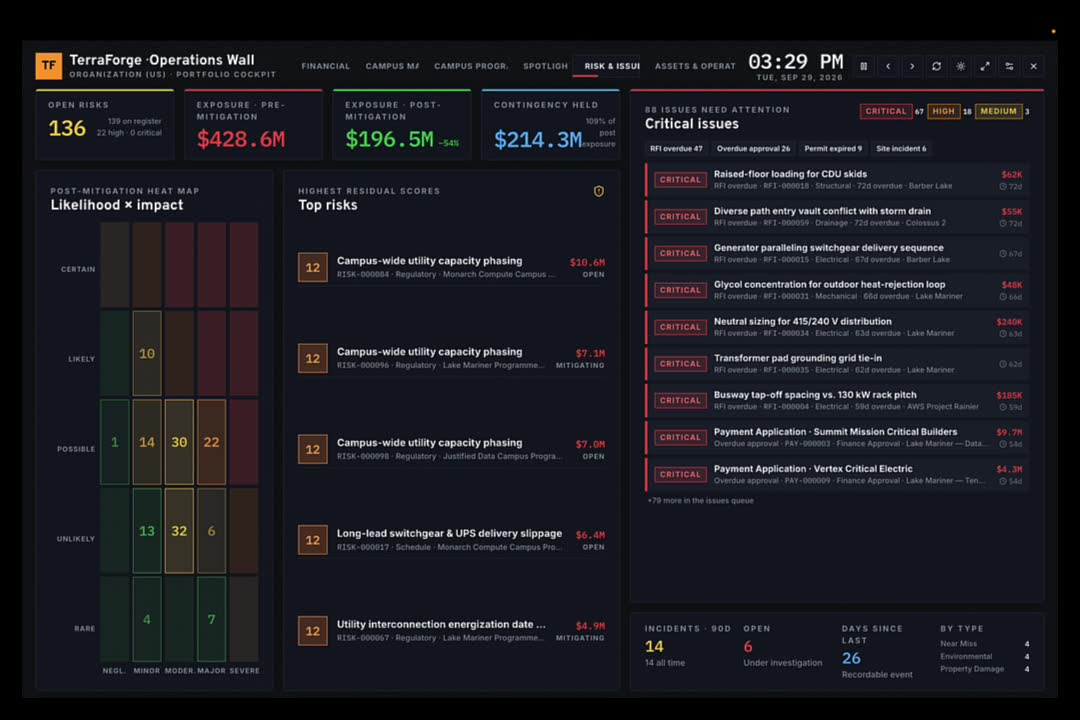Select the Overdue approval 26 chip
The image size is (1080, 720).
click(x=753, y=148)
